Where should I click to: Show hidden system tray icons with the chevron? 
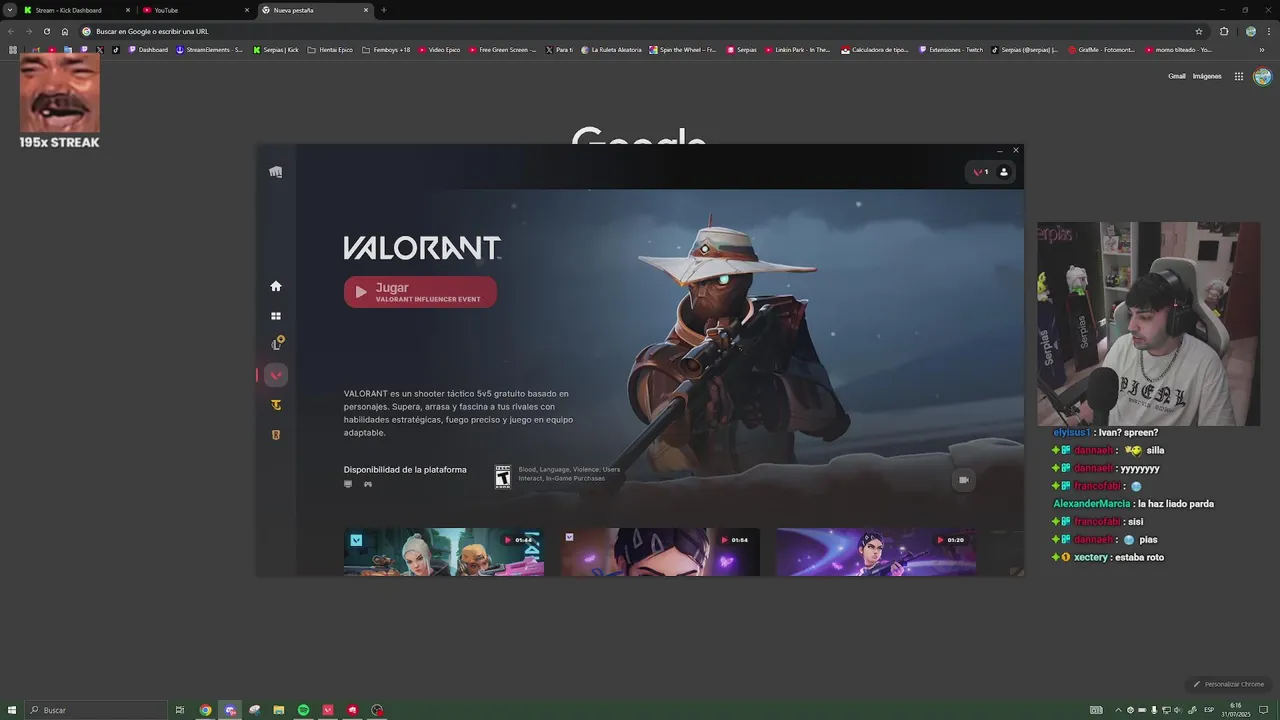pos(1118,710)
